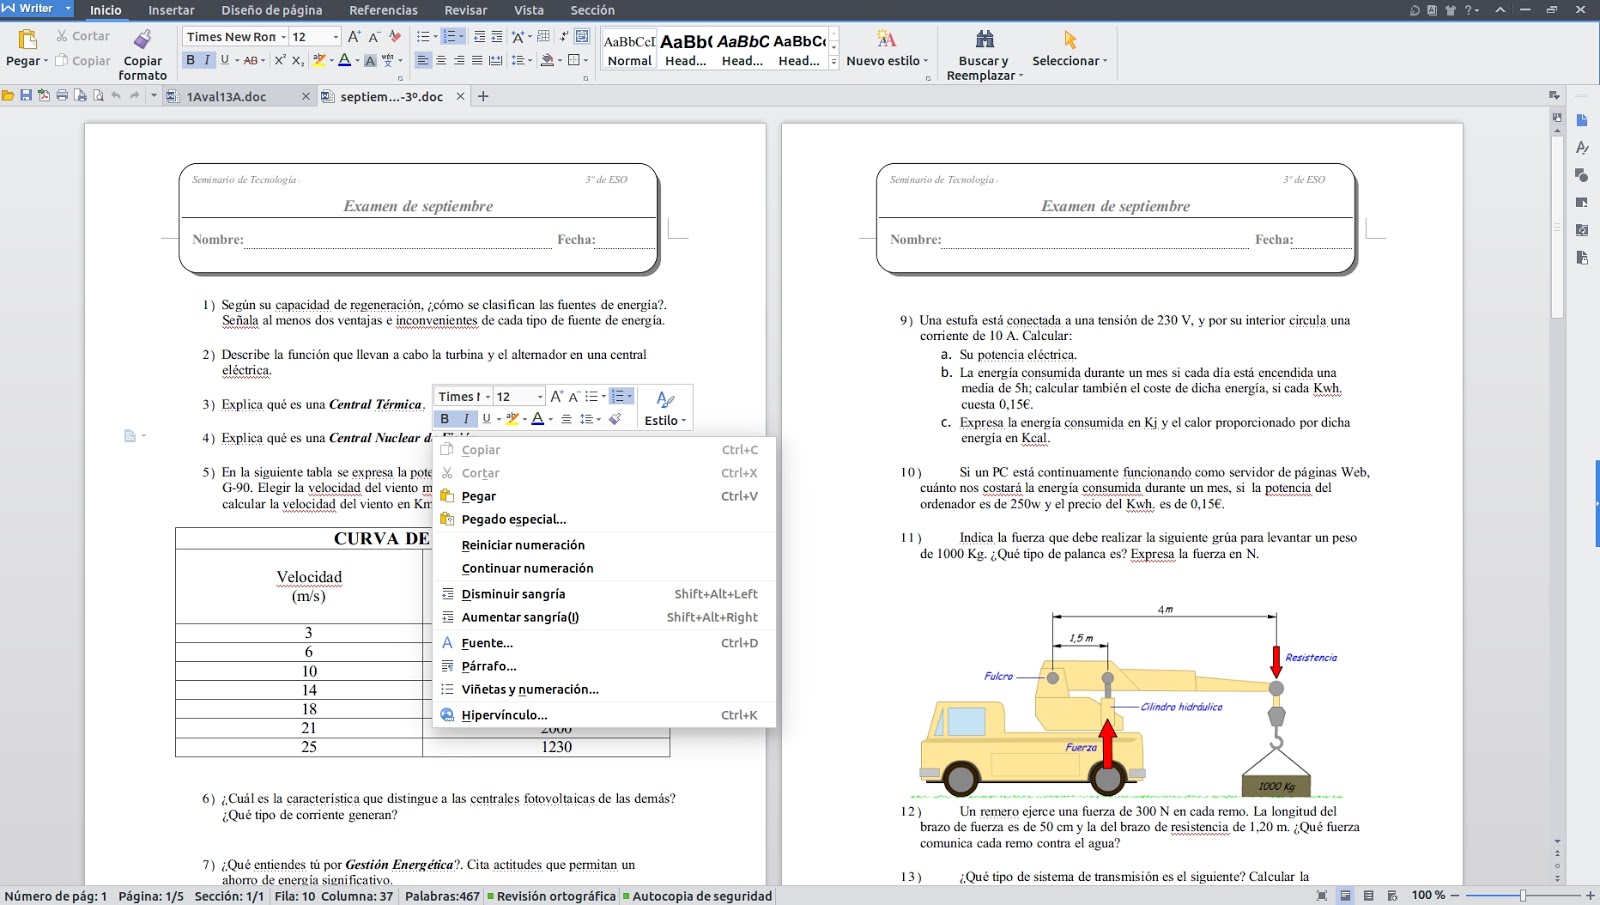Click the Print icon in quick access bar

click(62, 96)
